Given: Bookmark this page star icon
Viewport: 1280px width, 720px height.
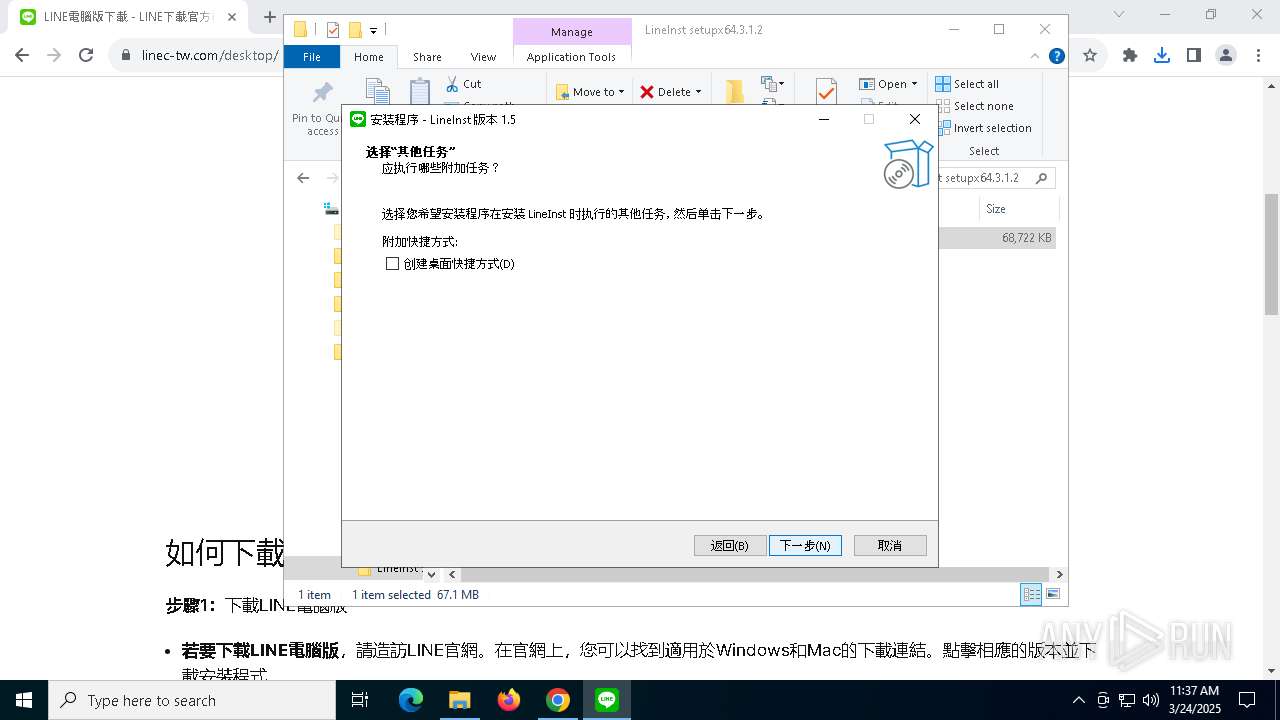Looking at the screenshot, I should pyautogui.click(x=1090, y=56).
